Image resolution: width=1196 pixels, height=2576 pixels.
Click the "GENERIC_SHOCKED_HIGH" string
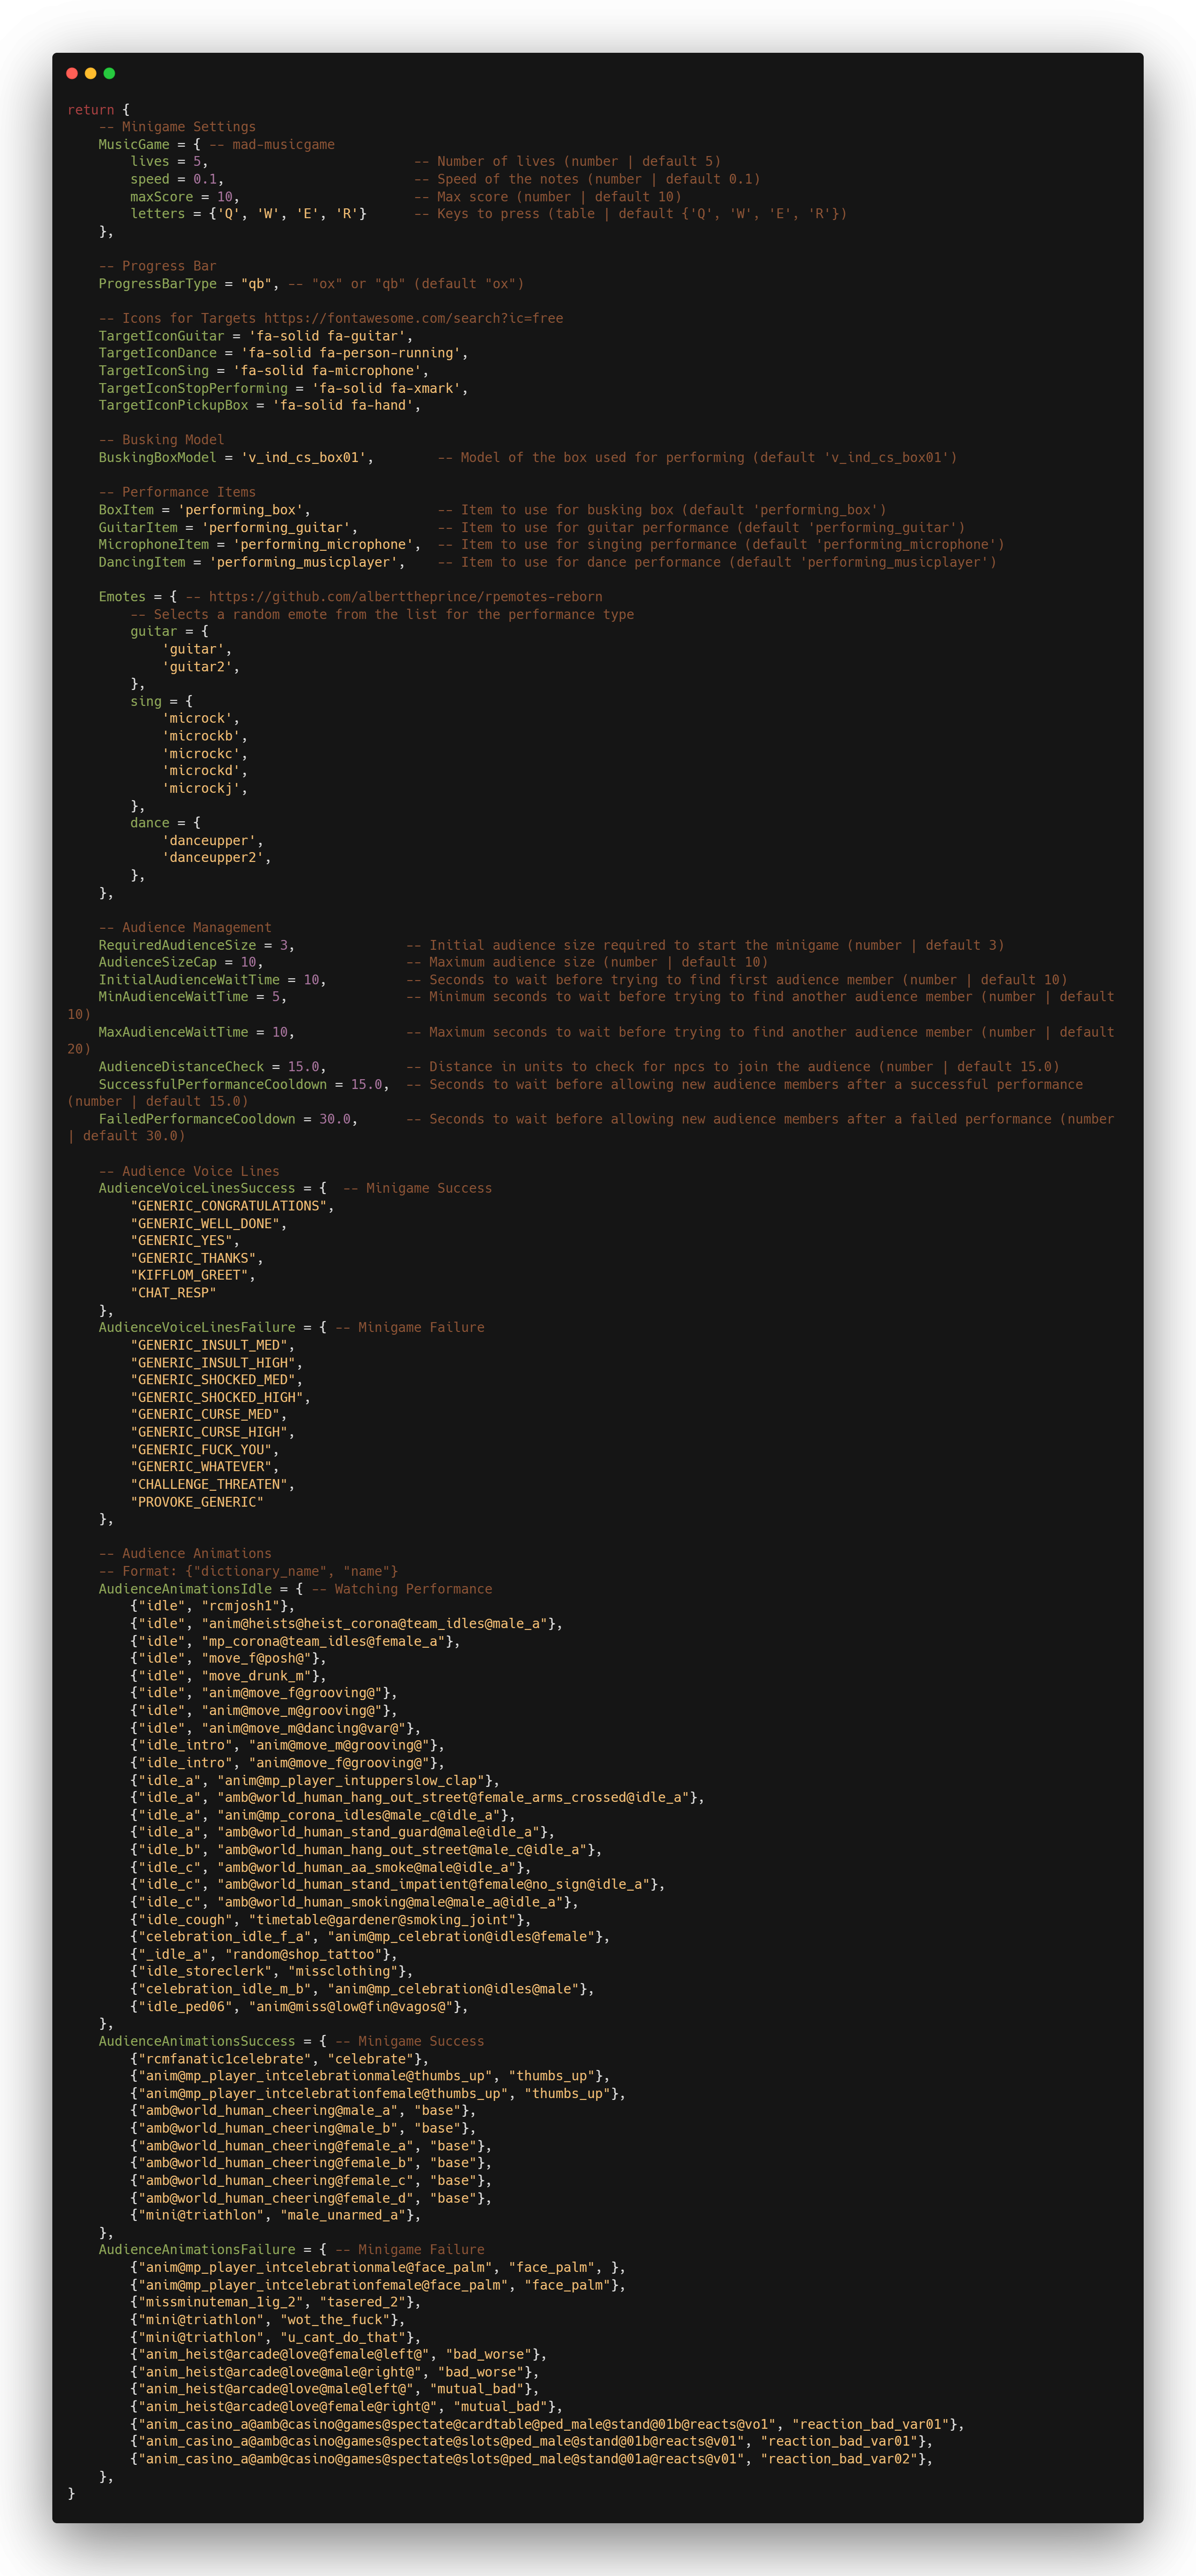(217, 1398)
